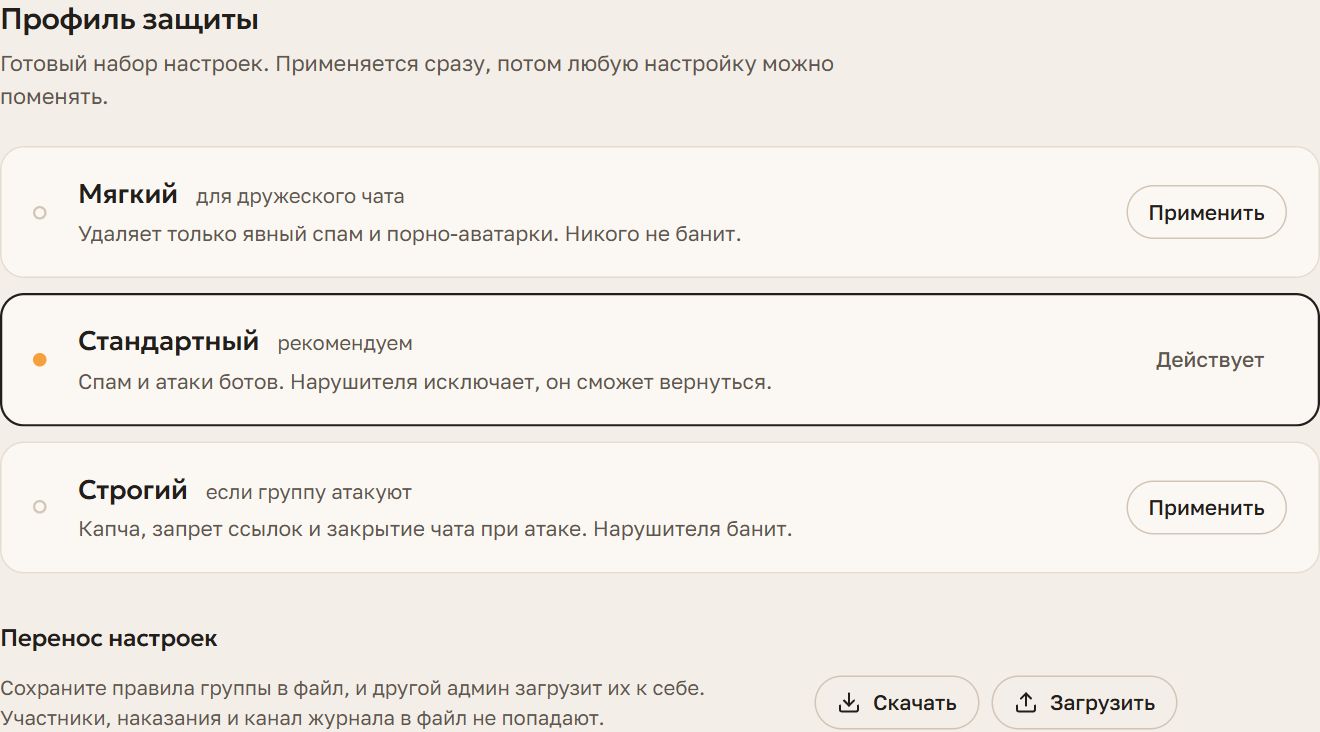Click the Загрузить settings button
Image resolution: width=1320 pixels, height=732 pixels.
pos(1084,703)
